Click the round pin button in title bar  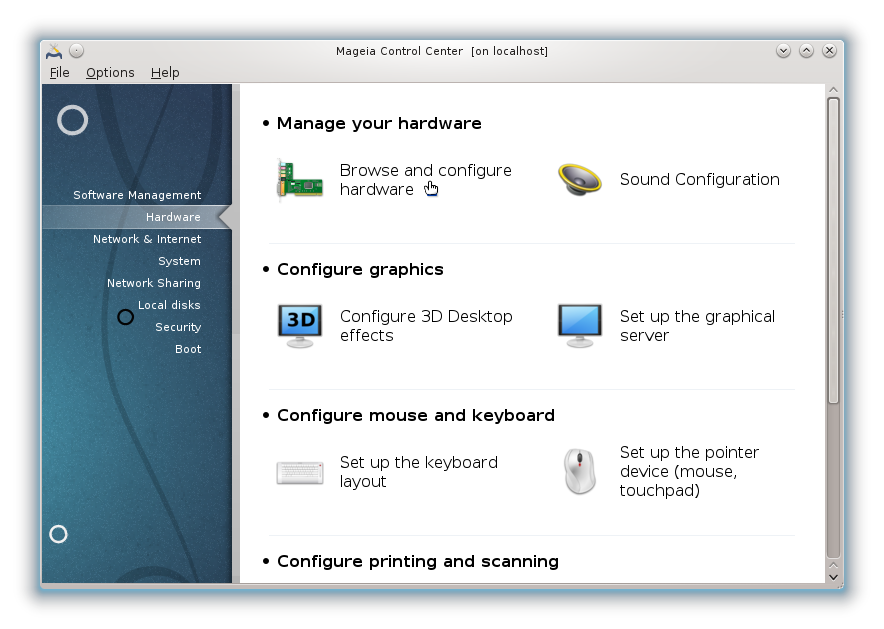coord(77,51)
